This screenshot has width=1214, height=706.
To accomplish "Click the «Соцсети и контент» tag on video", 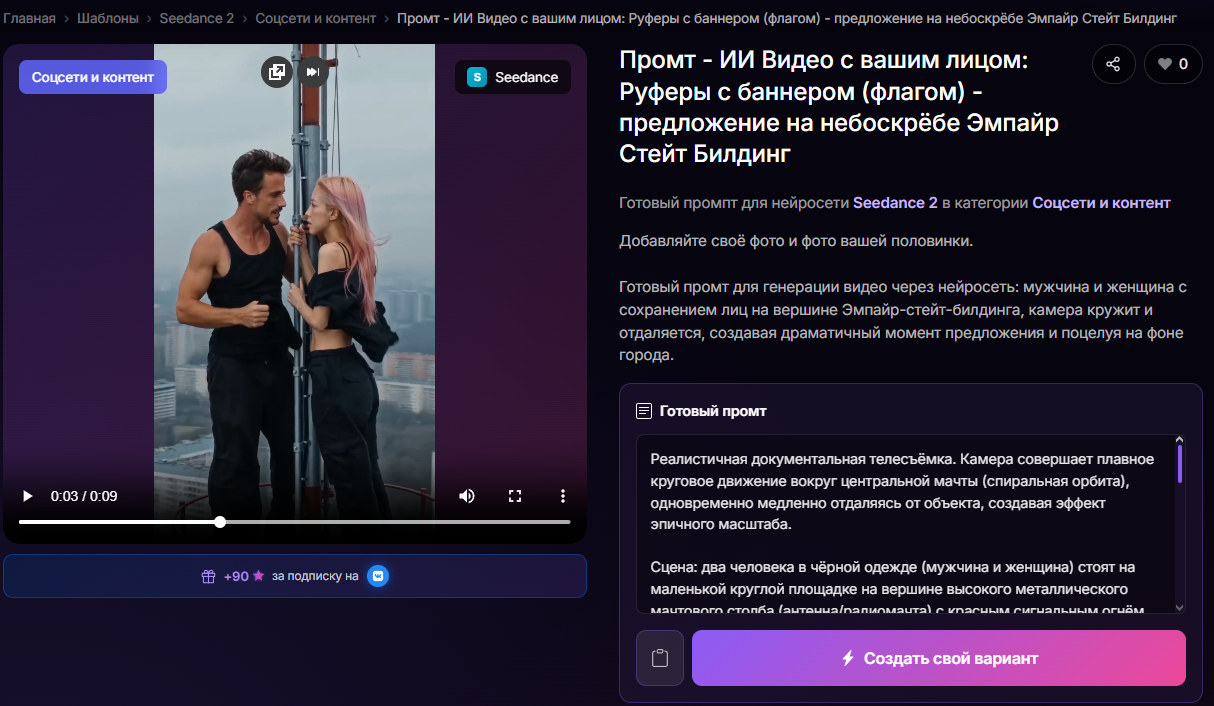I will 93,77.
